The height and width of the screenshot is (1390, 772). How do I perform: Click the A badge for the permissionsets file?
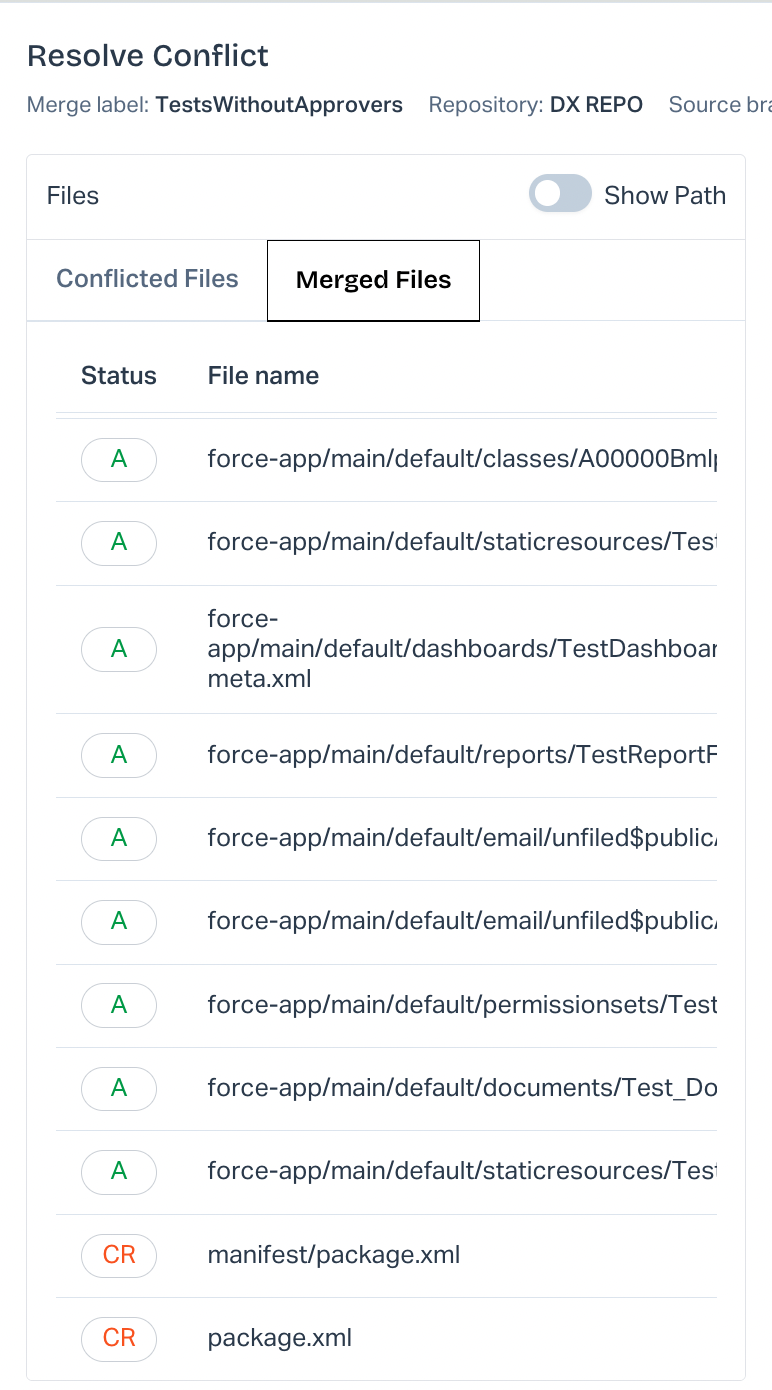[119, 1005]
